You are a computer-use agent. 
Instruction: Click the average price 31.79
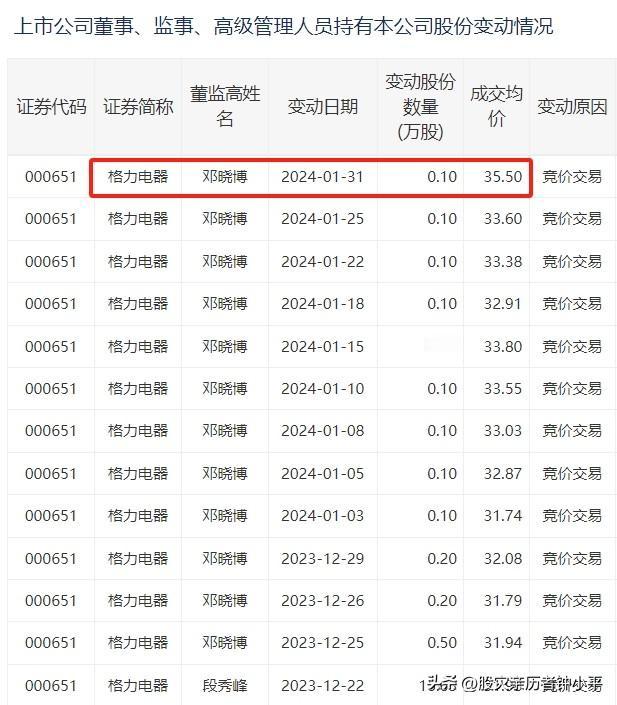tap(503, 601)
